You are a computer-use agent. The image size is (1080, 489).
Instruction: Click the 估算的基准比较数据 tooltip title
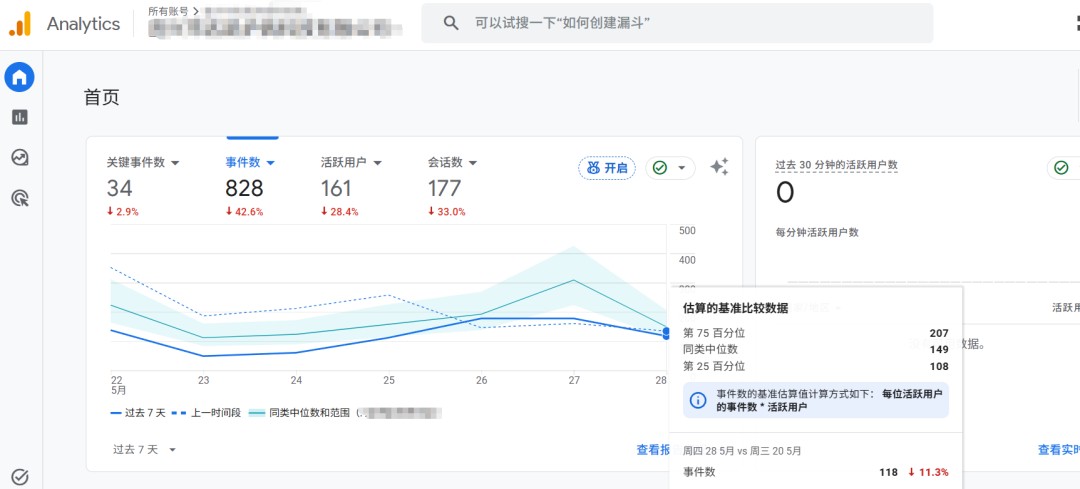click(735, 308)
